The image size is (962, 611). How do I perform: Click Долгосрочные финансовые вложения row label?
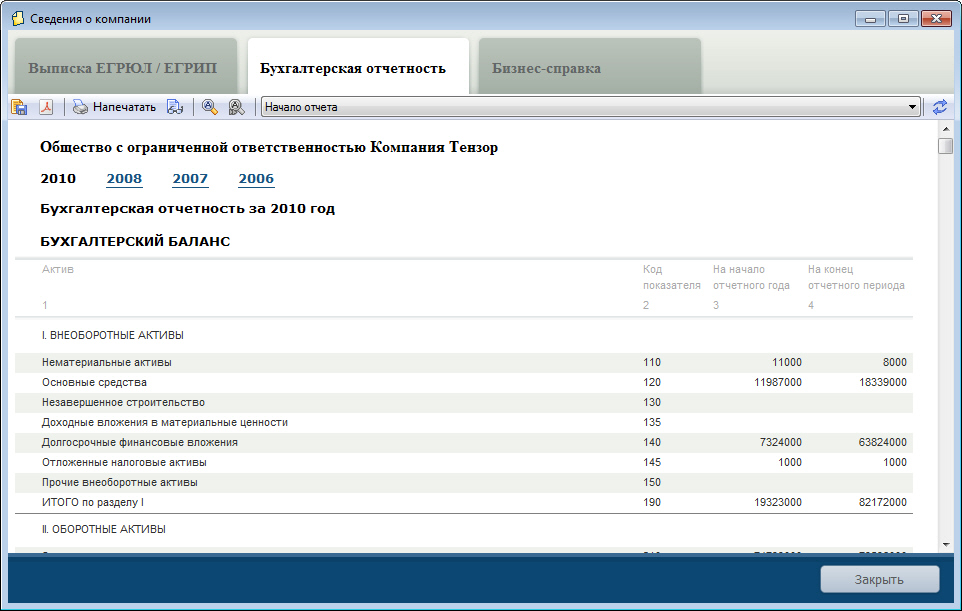139,442
